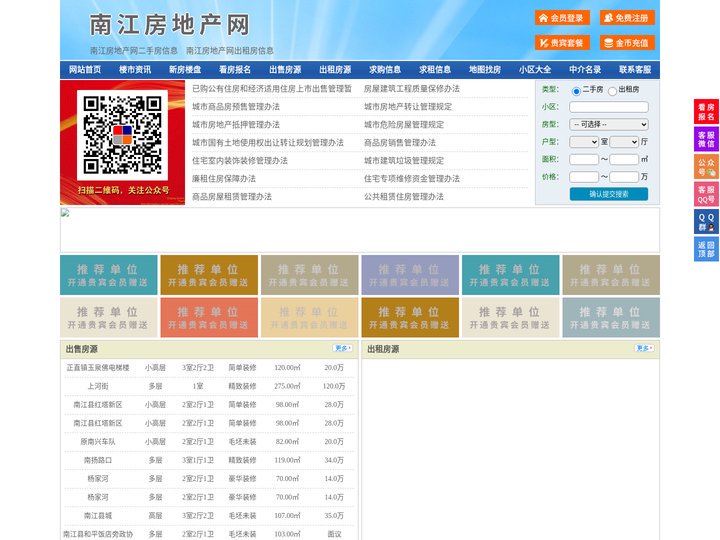Click the QR code image
Image resolution: width=720 pixels, height=540 pixels.
pos(122,135)
